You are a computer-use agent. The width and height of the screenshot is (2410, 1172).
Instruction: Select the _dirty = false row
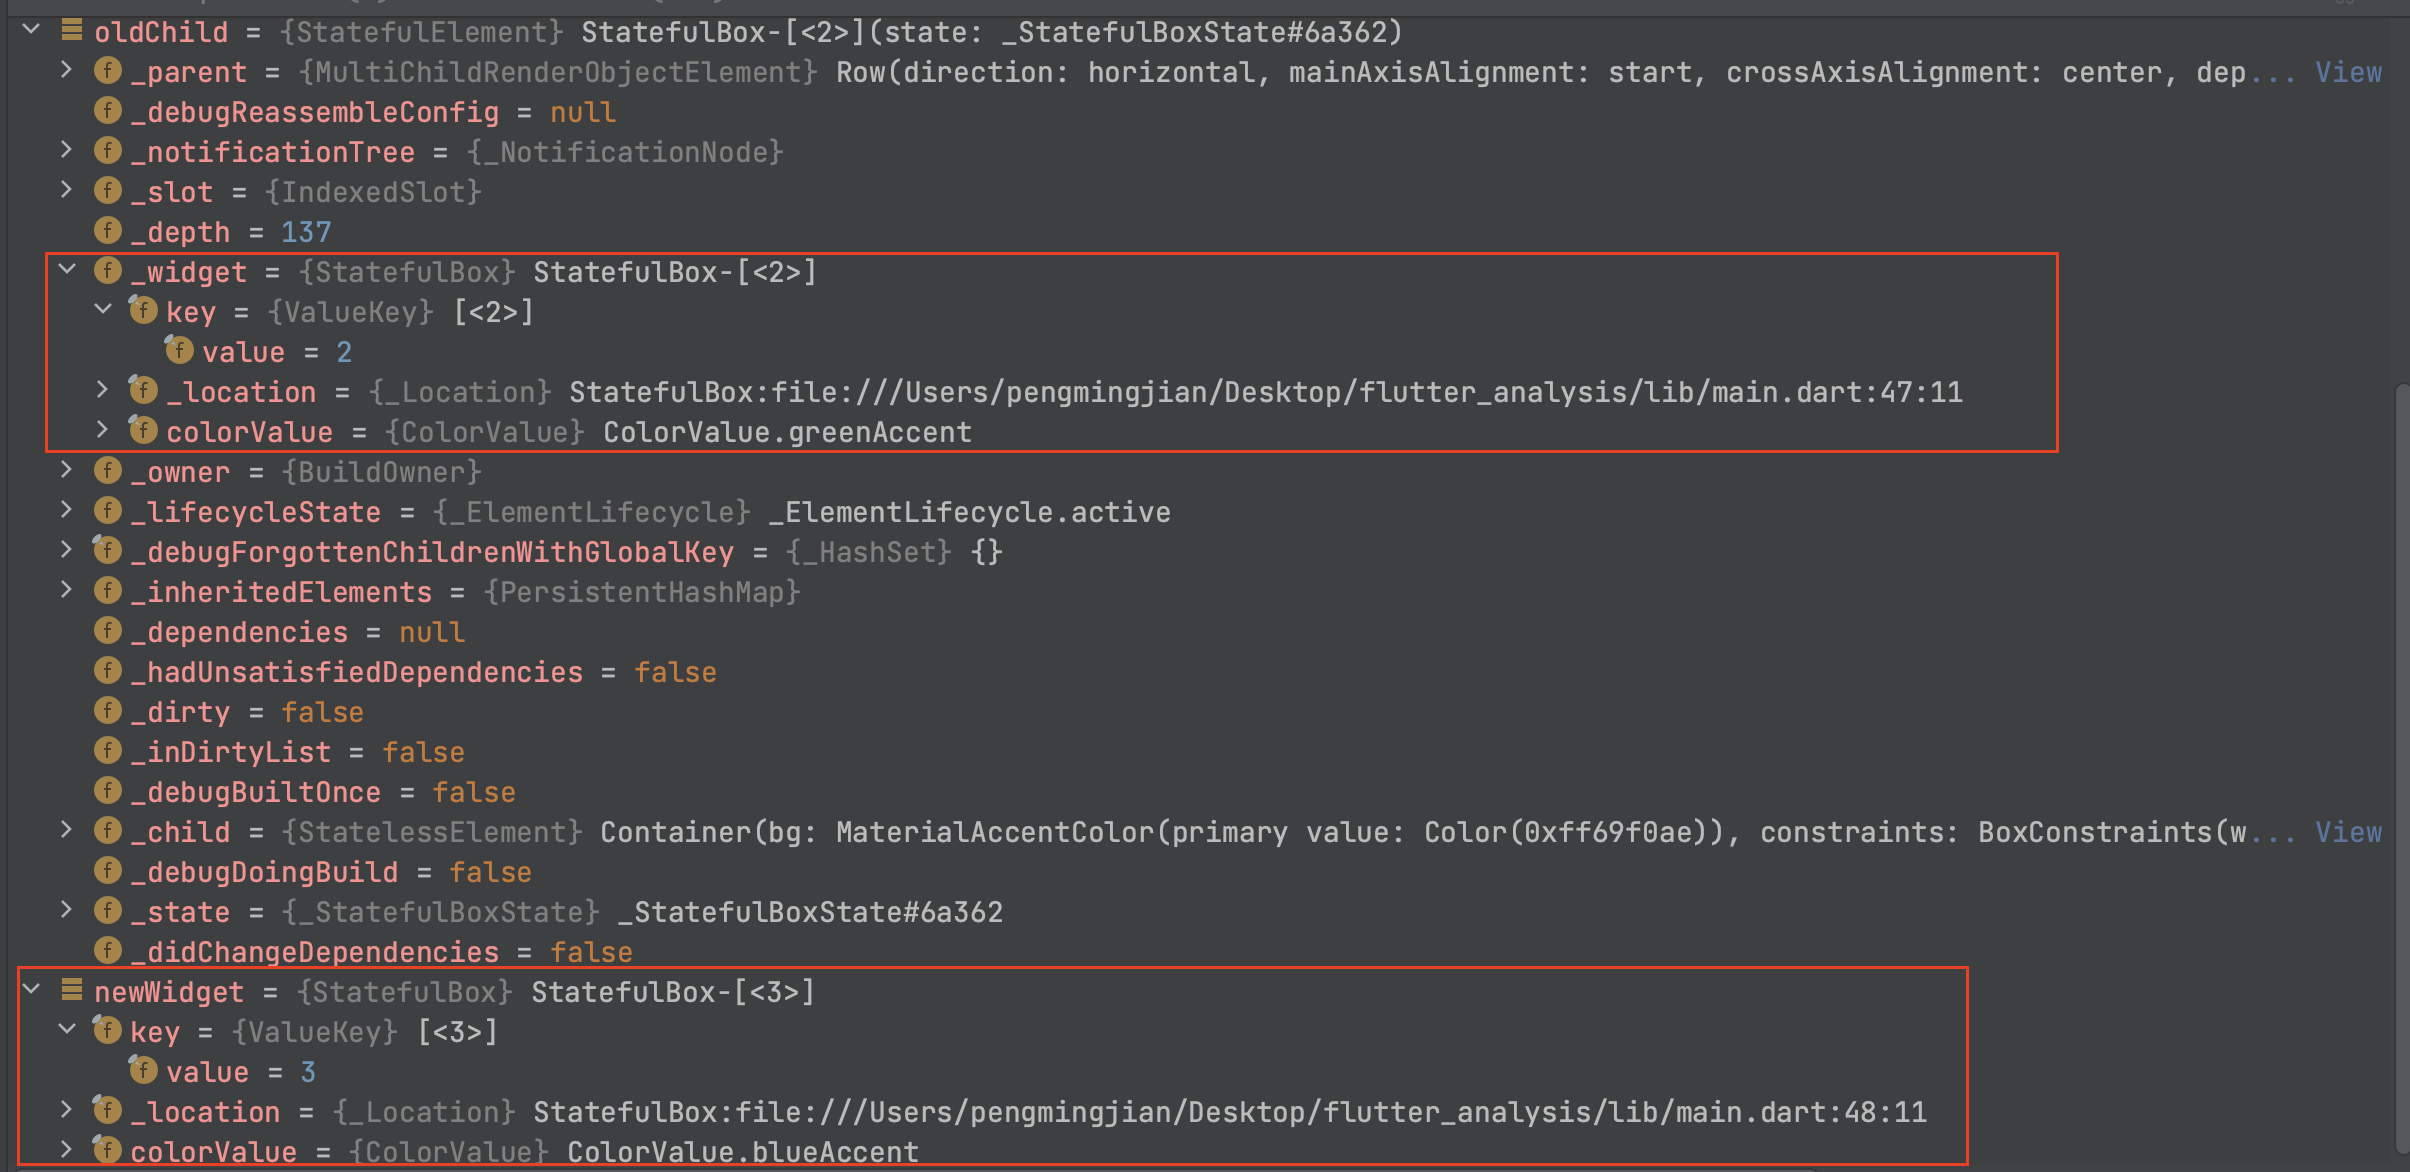click(1200, 712)
